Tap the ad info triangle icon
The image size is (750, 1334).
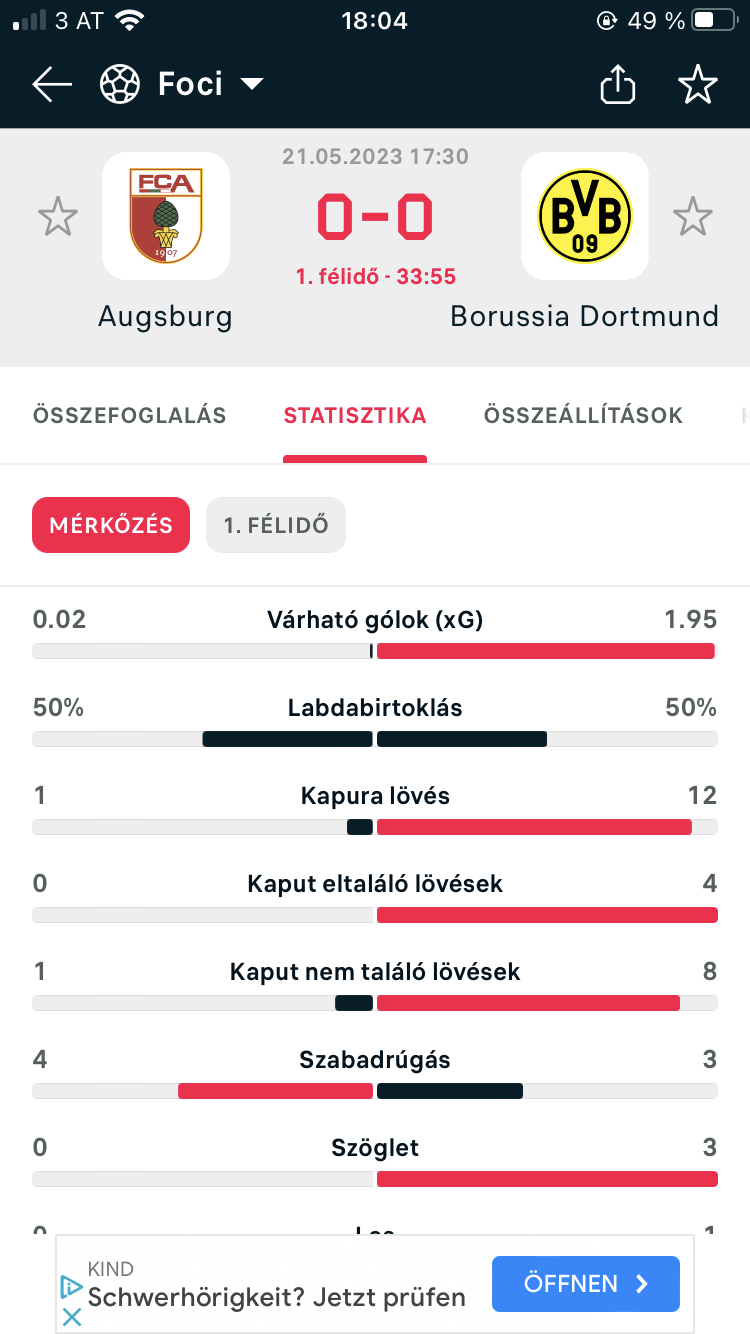click(71, 1286)
